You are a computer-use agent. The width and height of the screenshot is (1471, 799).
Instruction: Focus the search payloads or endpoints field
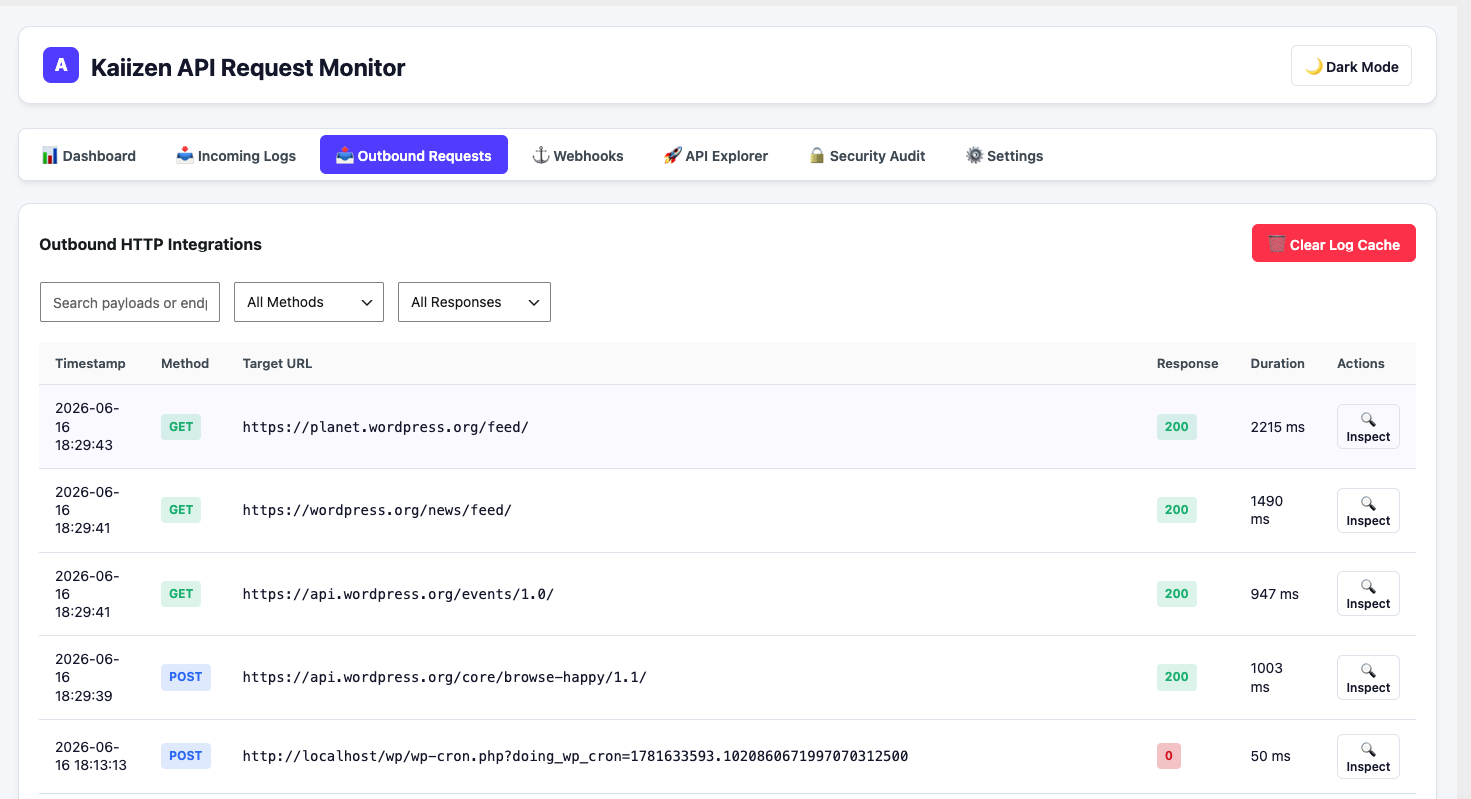click(130, 302)
